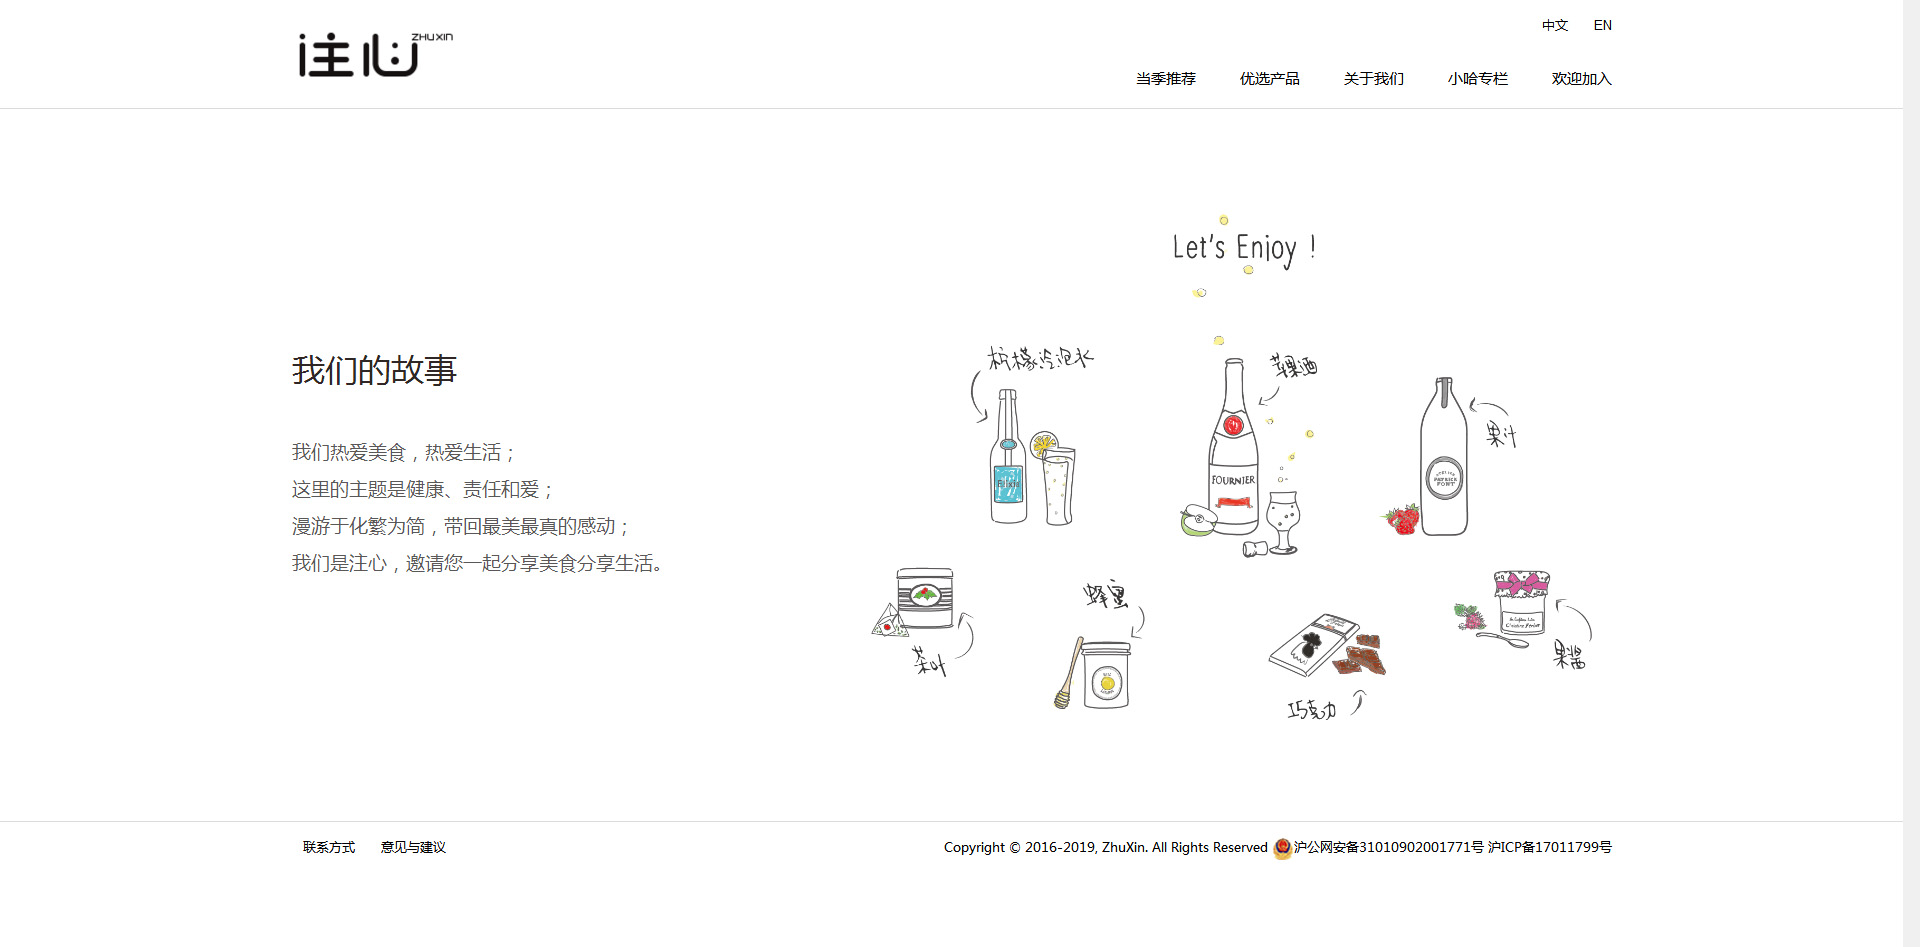Click the juice bottle with strawberries
The width and height of the screenshot is (1920, 947).
coord(1443,460)
